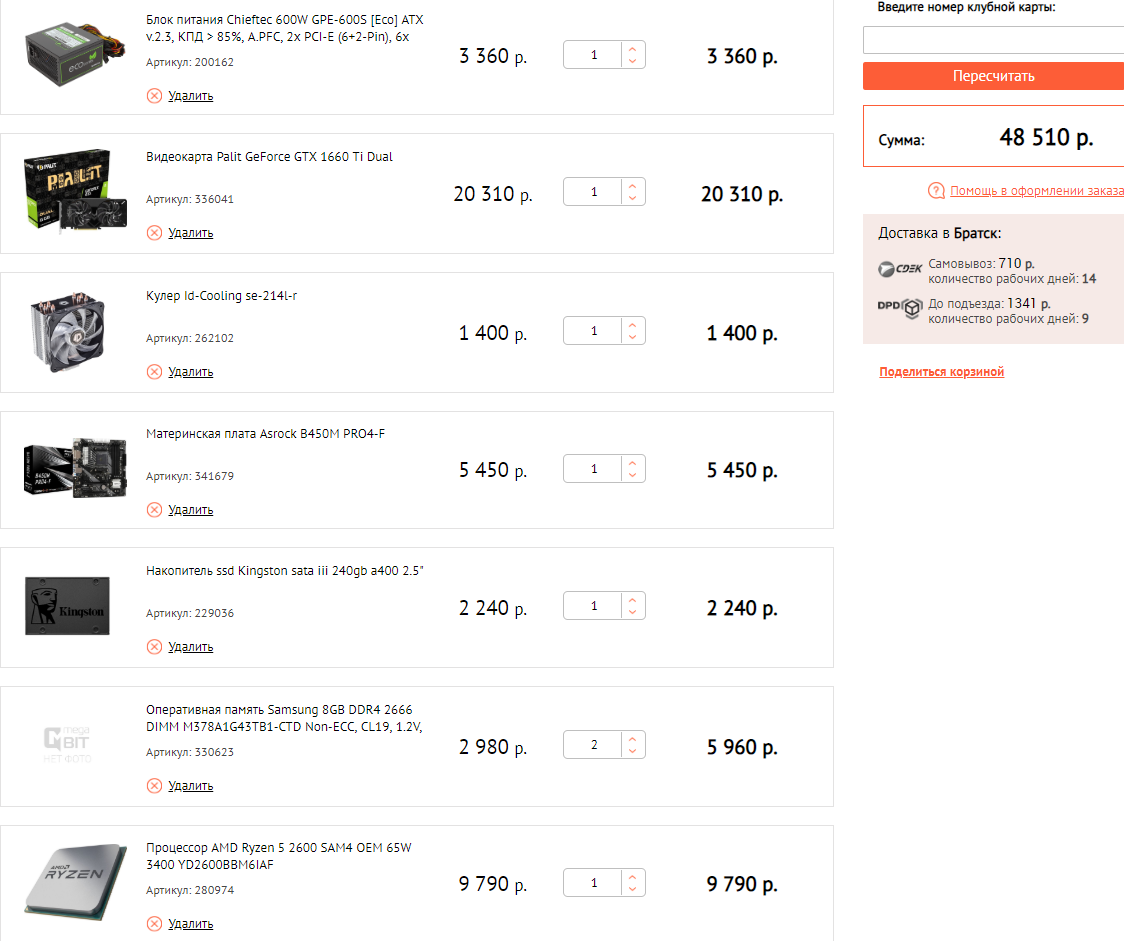Open Поделиться корзиной link

click(x=941, y=372)
